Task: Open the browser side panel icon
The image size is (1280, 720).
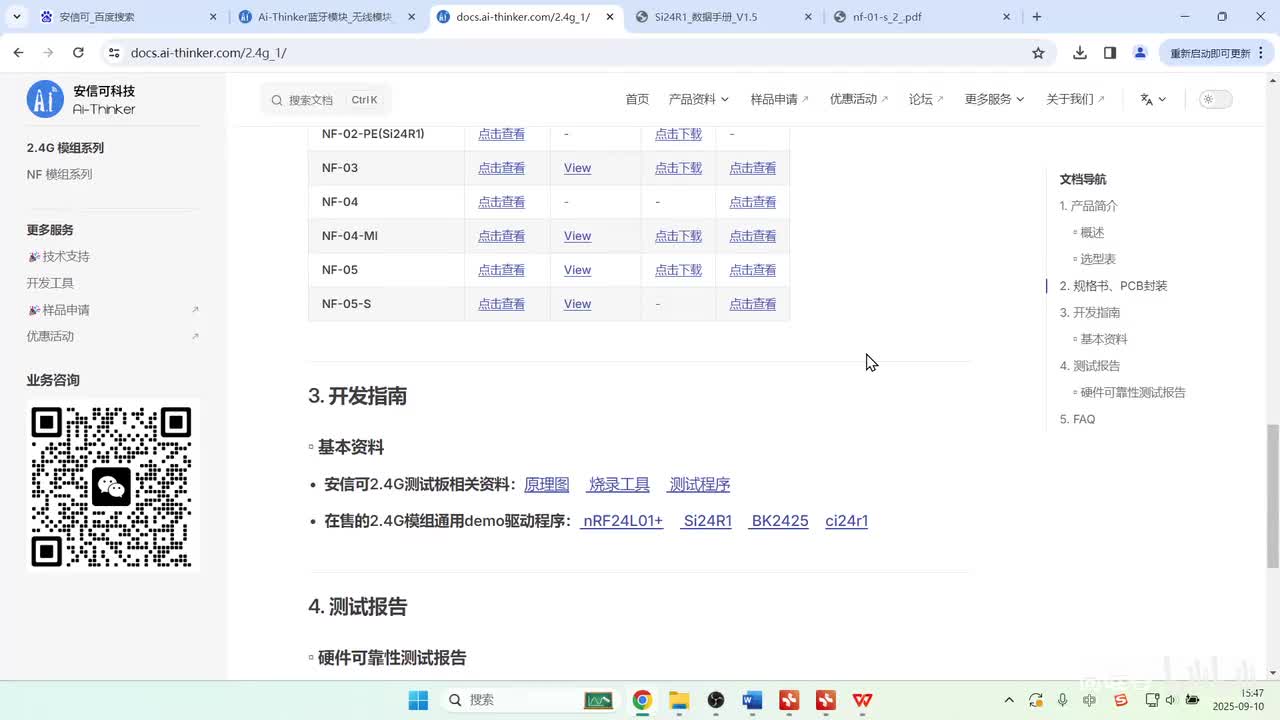Action: [x=1110, y=53]
